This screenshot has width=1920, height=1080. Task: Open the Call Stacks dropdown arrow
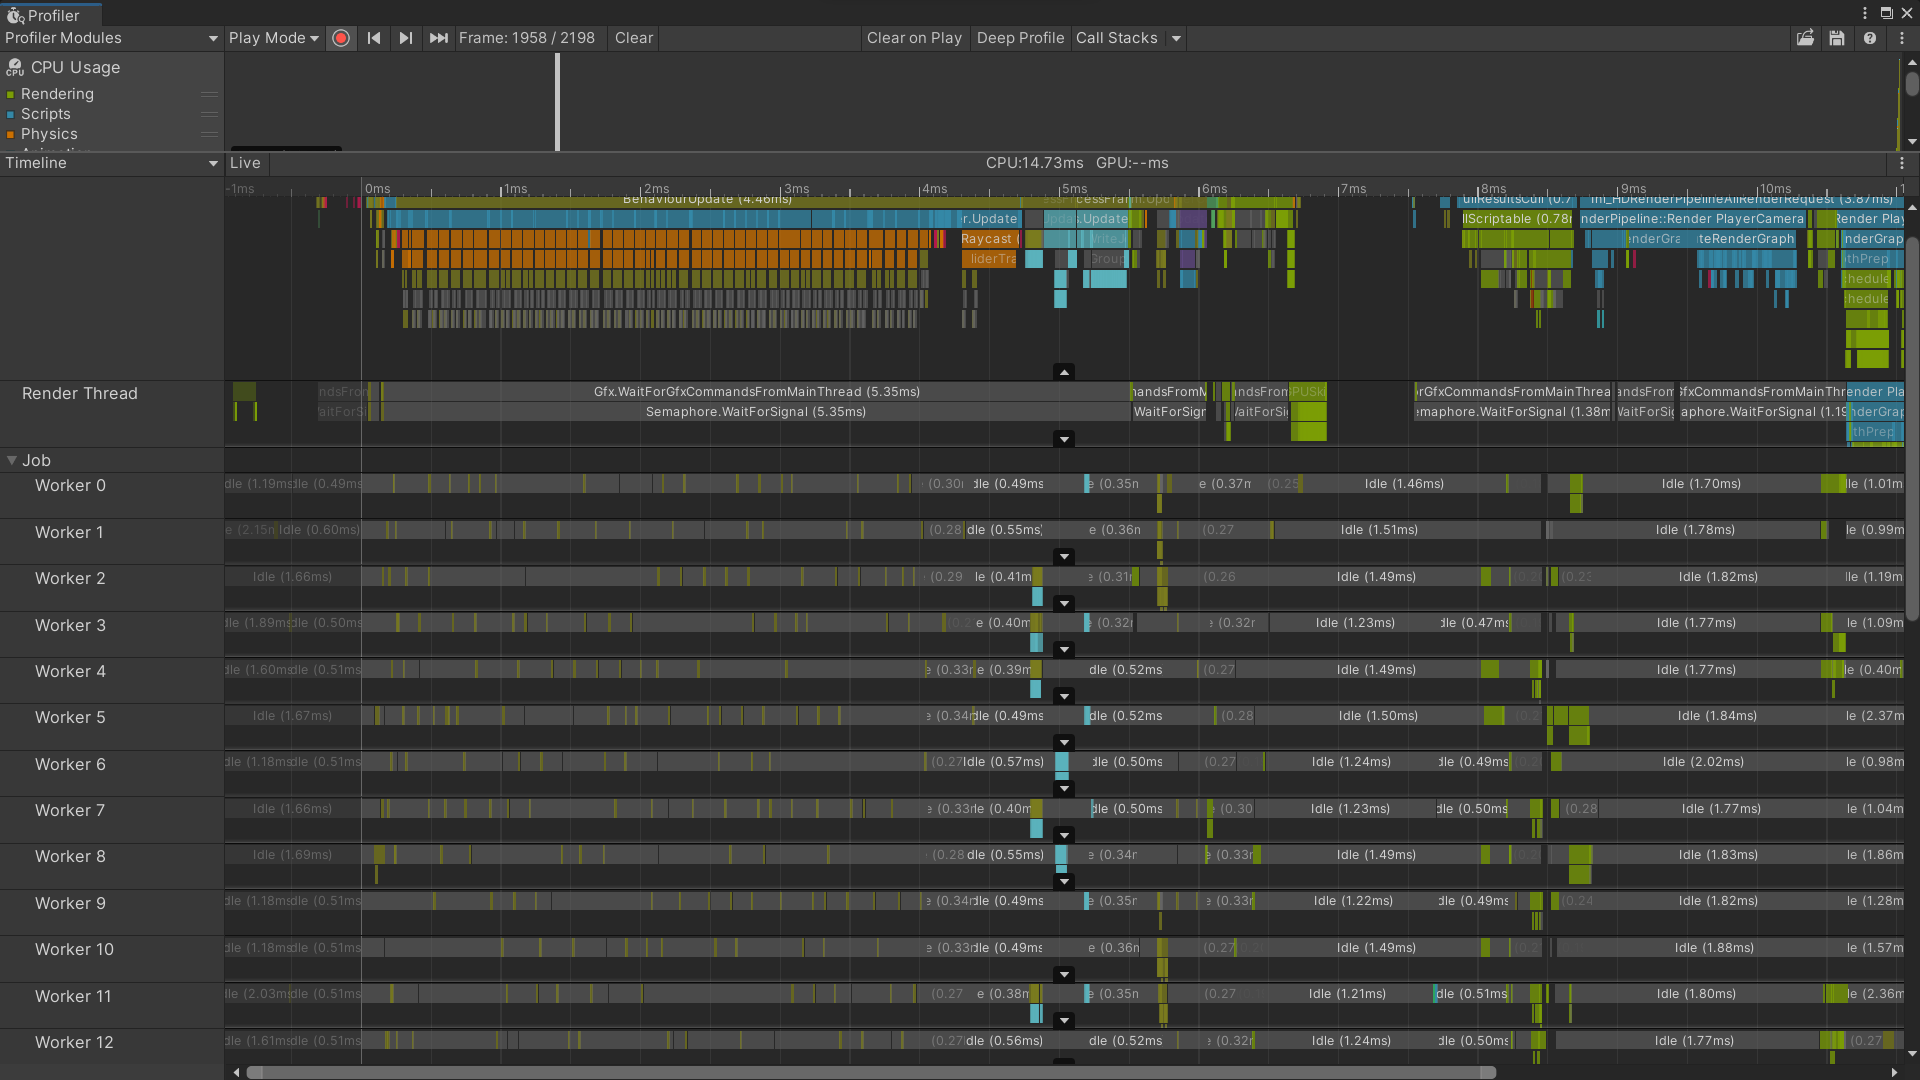[x=1176, y=38]
